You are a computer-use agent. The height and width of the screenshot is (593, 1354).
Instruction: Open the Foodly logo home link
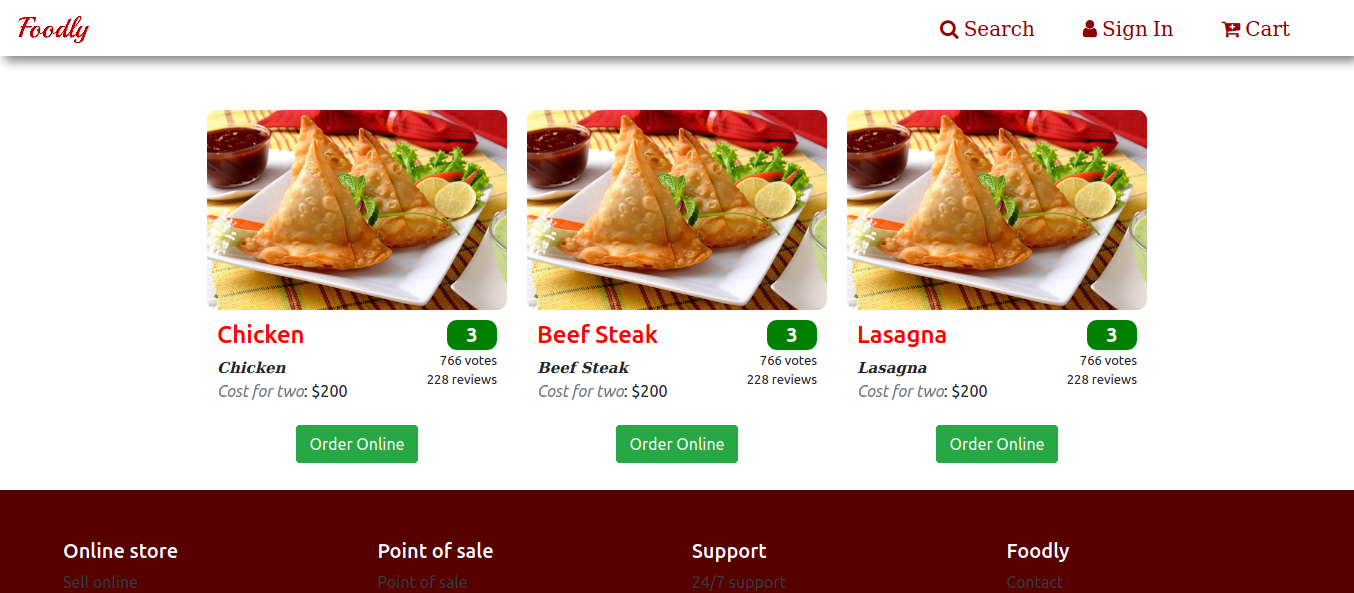click(54, 29)
